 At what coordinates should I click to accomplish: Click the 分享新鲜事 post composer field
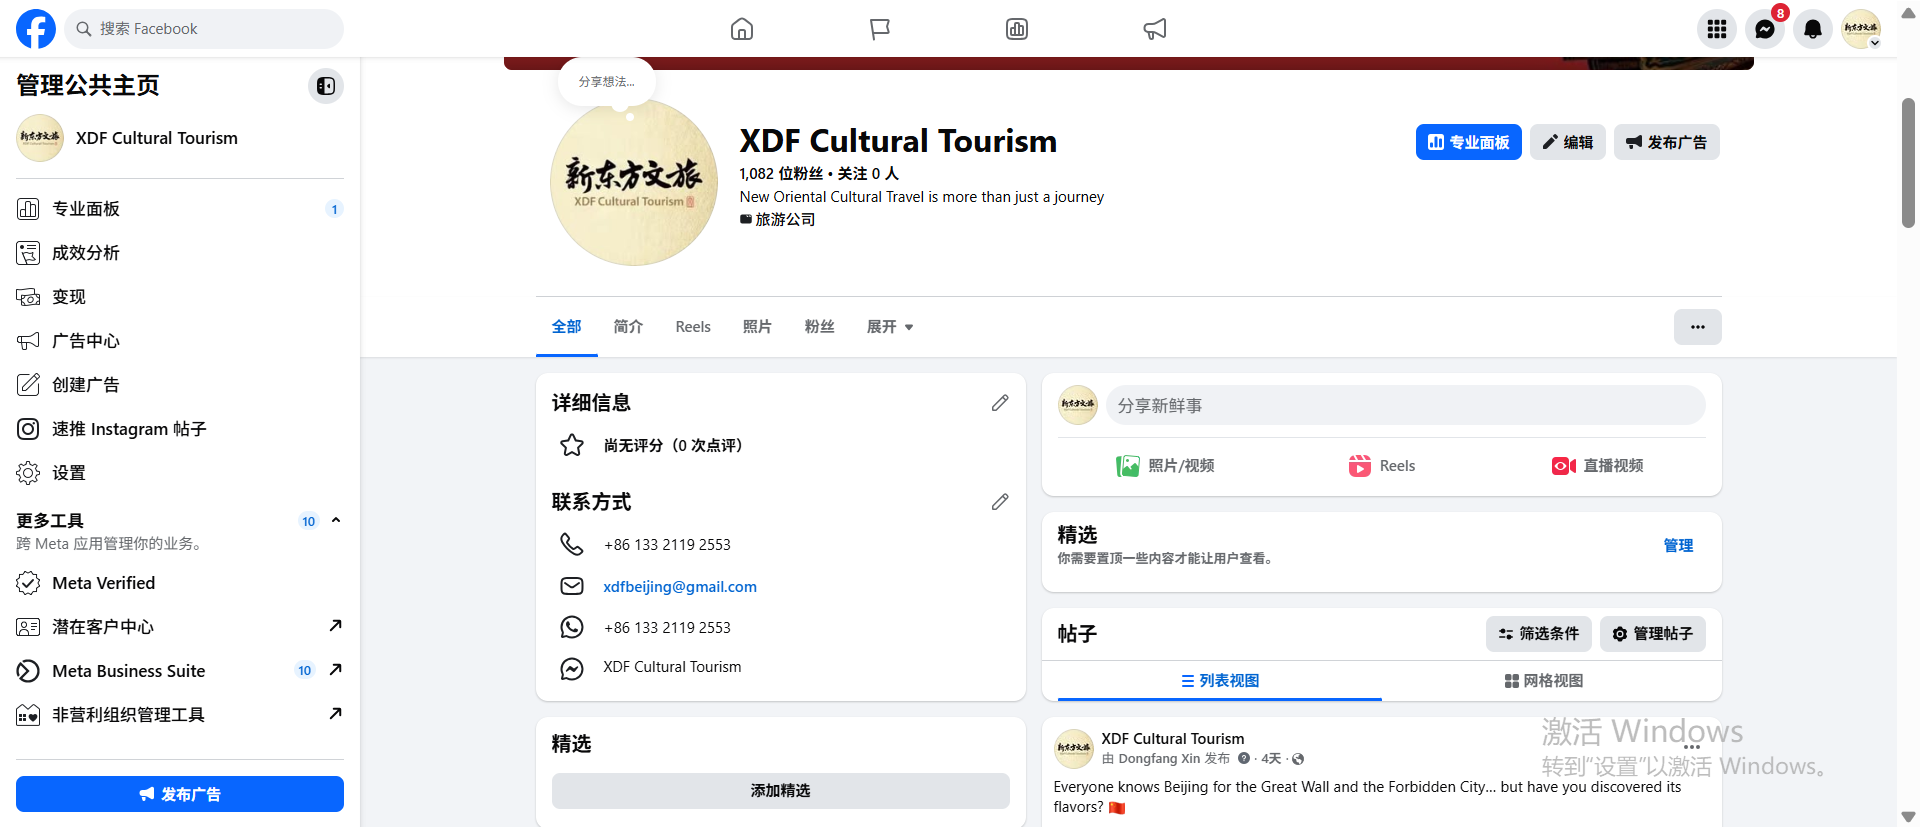click(x=1406, y=405)
